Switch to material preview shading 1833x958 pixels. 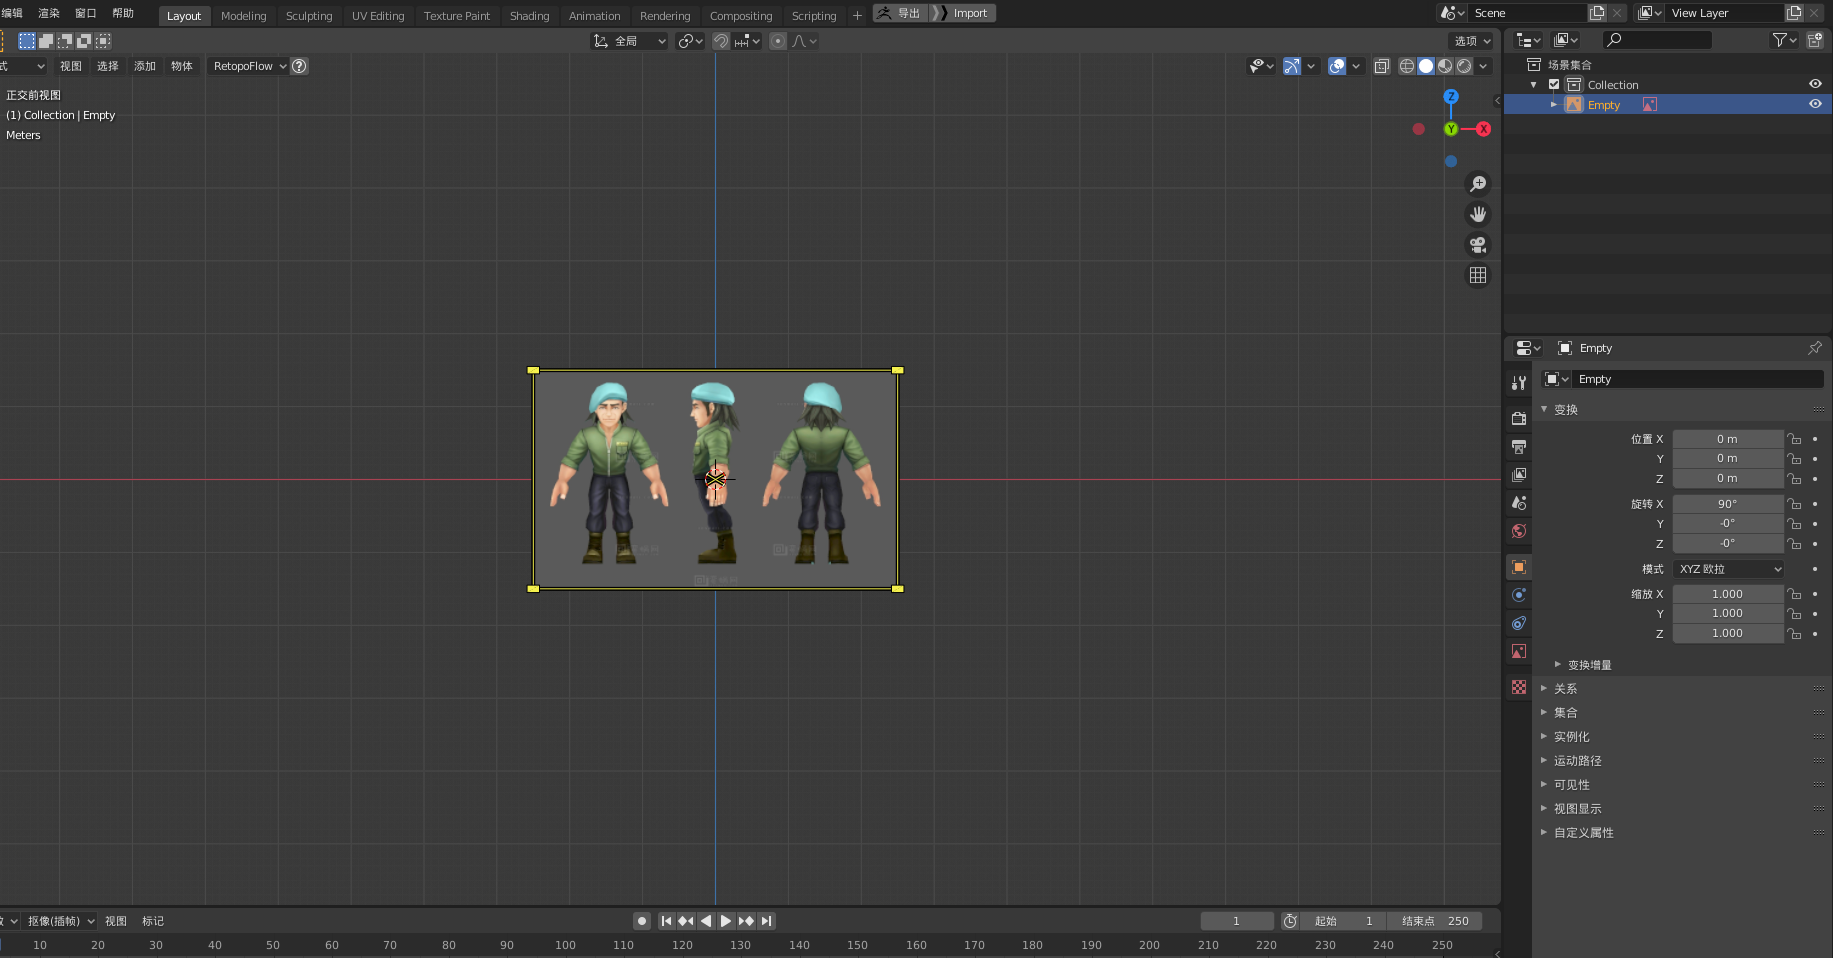click(1445, 66)
